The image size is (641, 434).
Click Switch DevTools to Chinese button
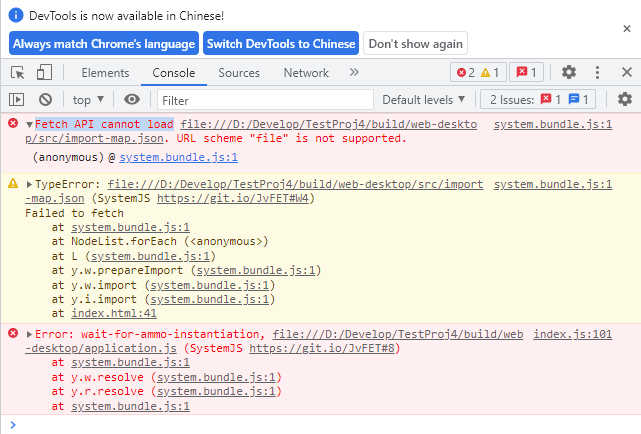[x=280, y=44]
